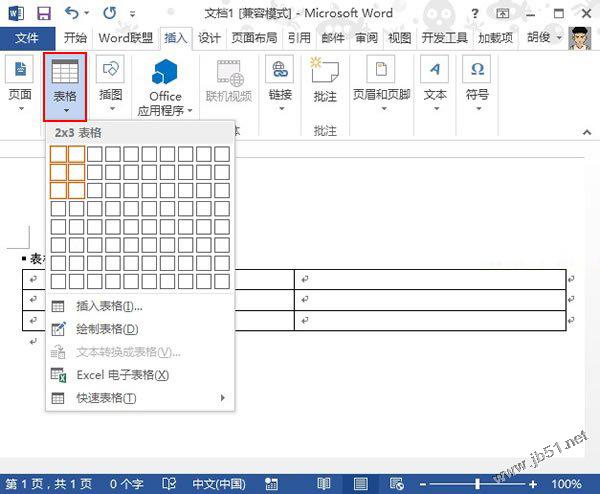Image resolution: width=600 pixels, height=494 pixels.
Task: Click the Text (文本) icon
Action: [x=434, y=69]
